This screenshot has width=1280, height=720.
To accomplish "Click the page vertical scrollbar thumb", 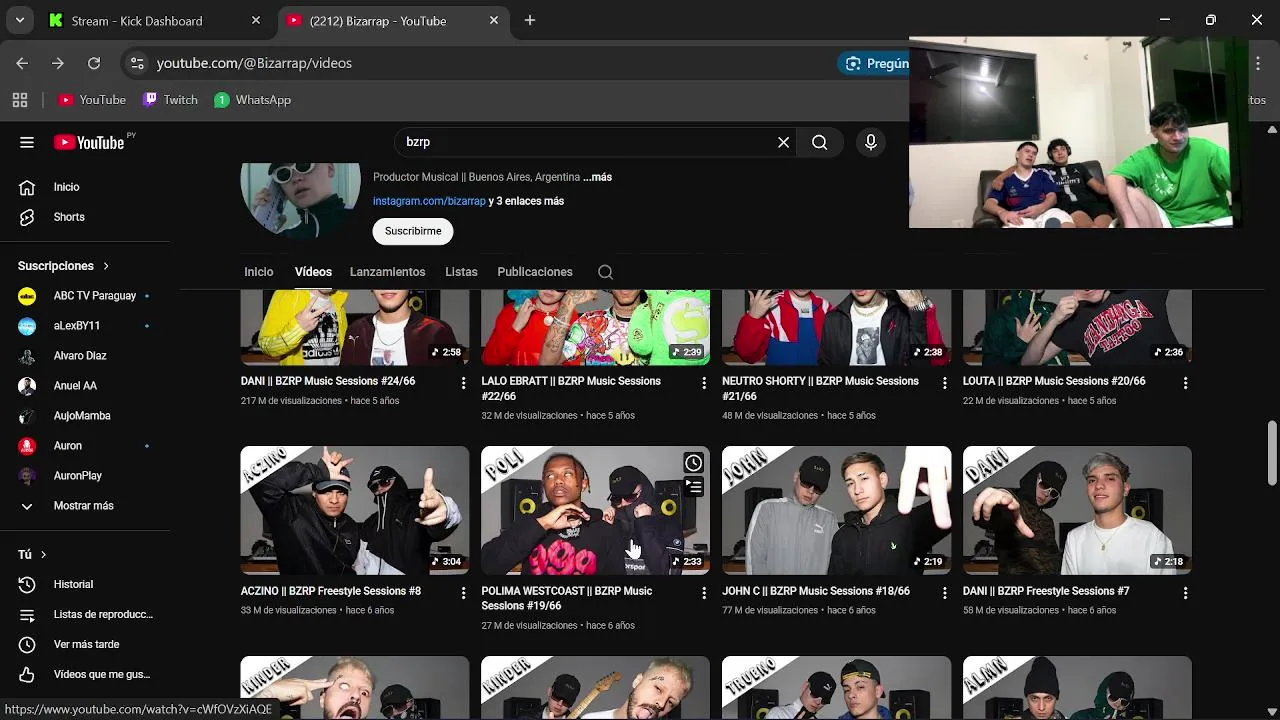I will [1272, 451].
